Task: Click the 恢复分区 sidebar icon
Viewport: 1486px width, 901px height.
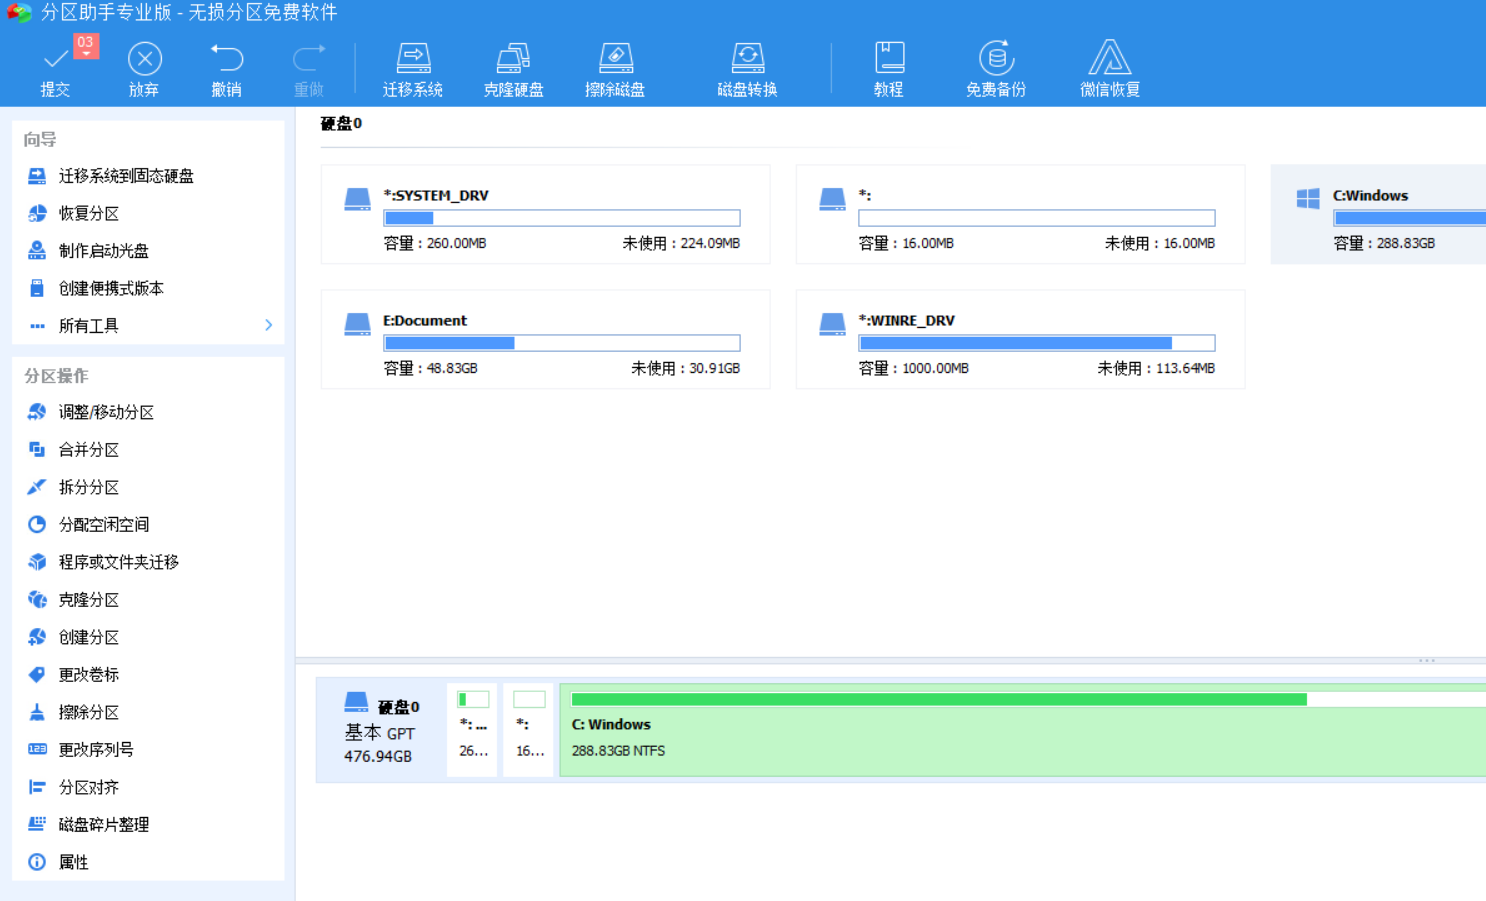Action: pyautogui.click(x=37, y=213)
